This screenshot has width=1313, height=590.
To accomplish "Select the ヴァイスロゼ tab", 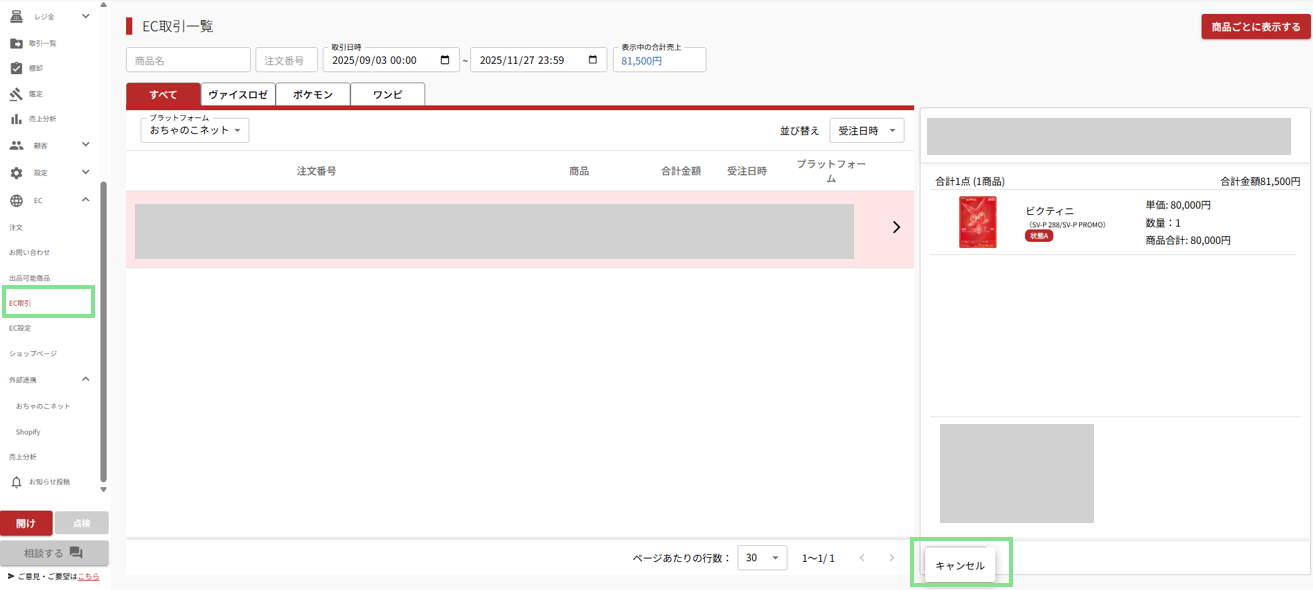I will click(x=237, y=95).
